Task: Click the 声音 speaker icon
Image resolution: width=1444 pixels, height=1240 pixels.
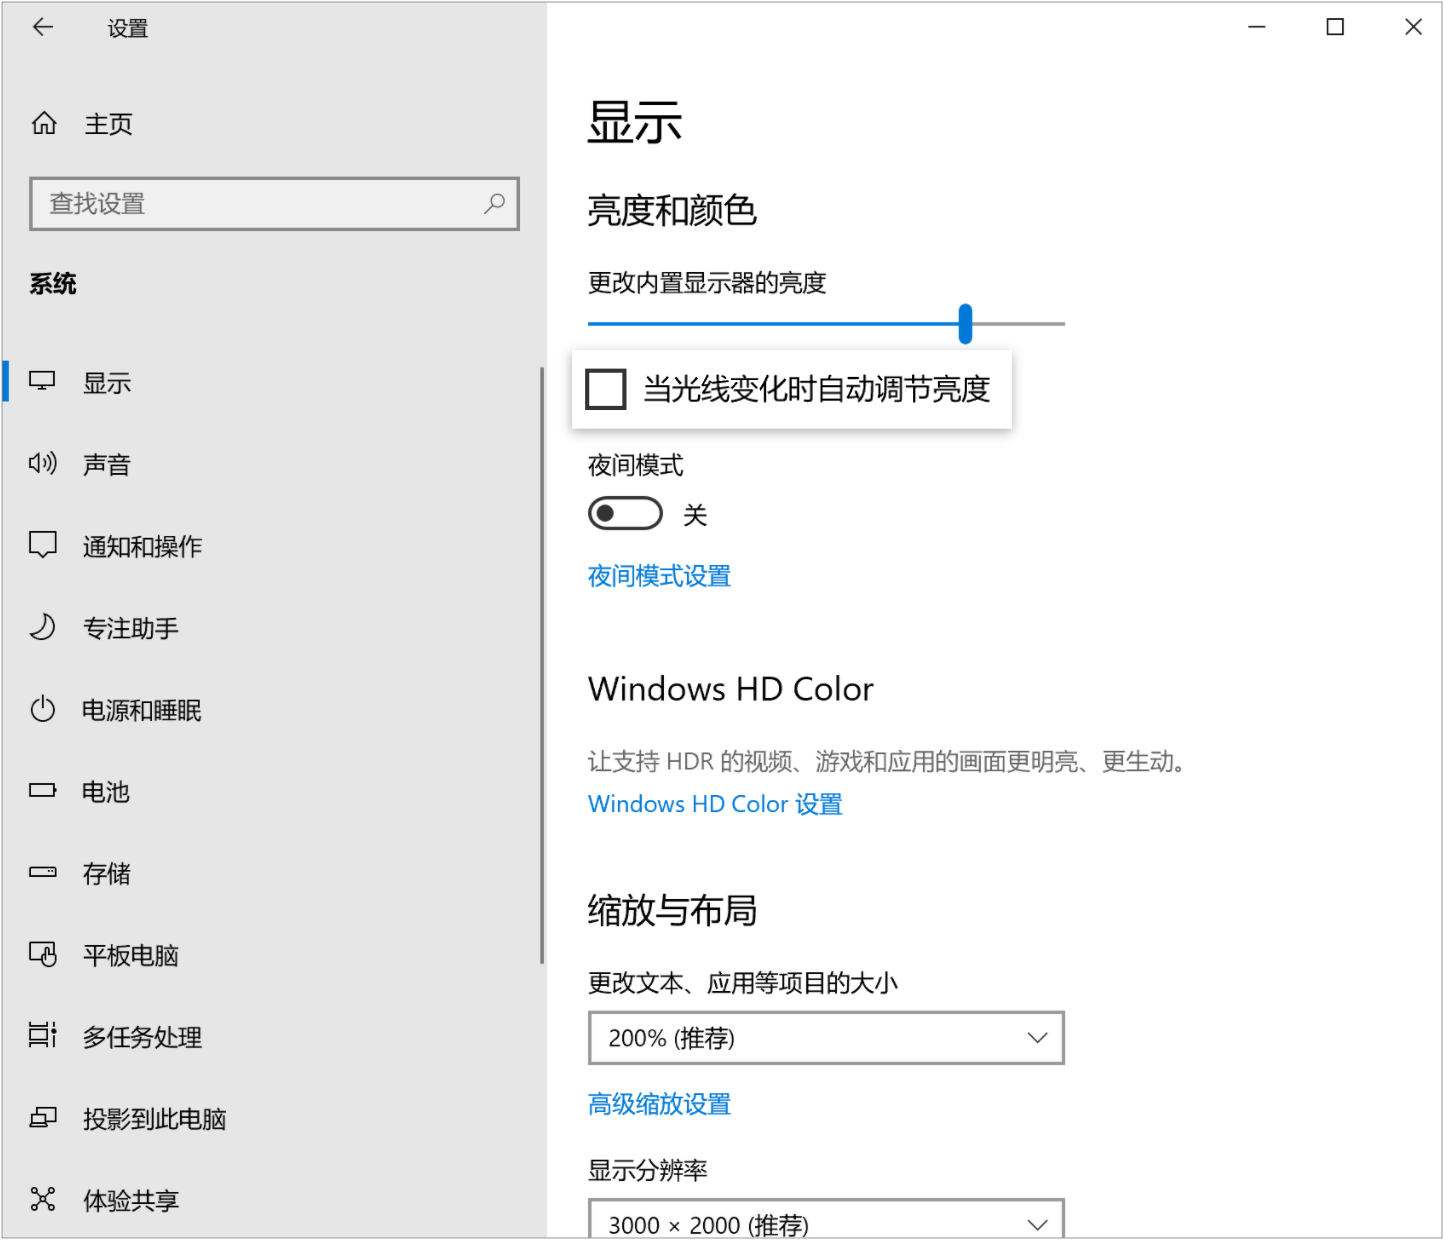Action: click(x=42, y=463)
